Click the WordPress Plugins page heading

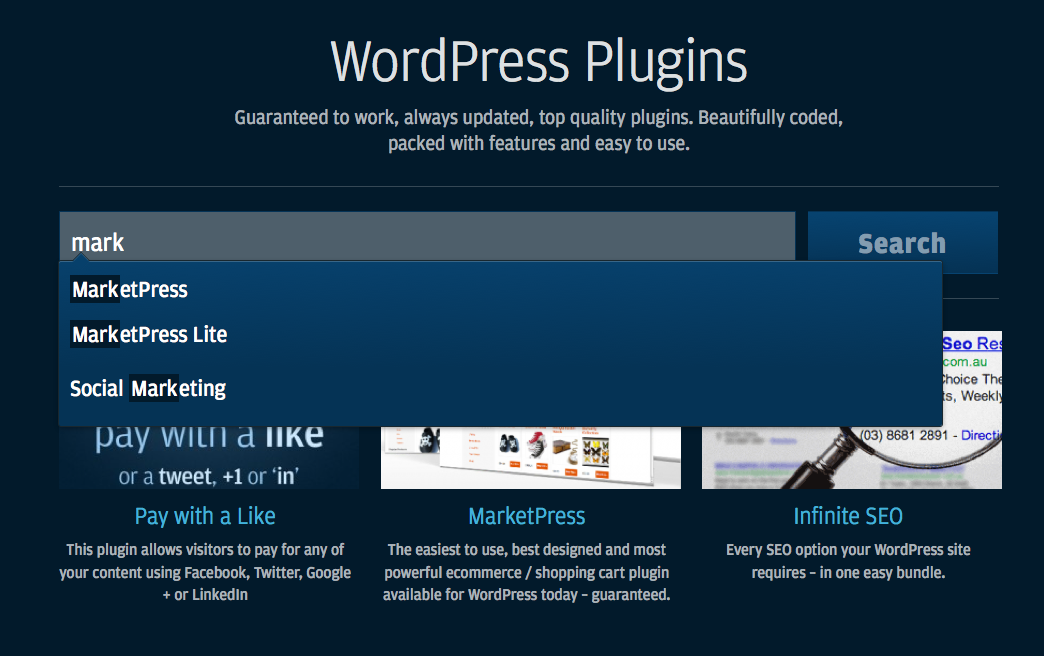pos(539,62)
